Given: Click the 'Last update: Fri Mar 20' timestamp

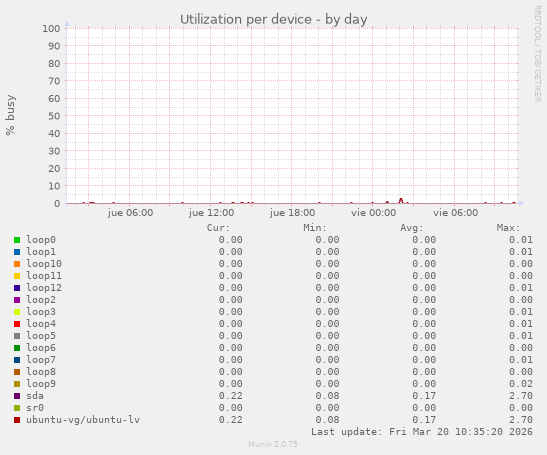Looking at the screenshot, I should pos(422,432).
